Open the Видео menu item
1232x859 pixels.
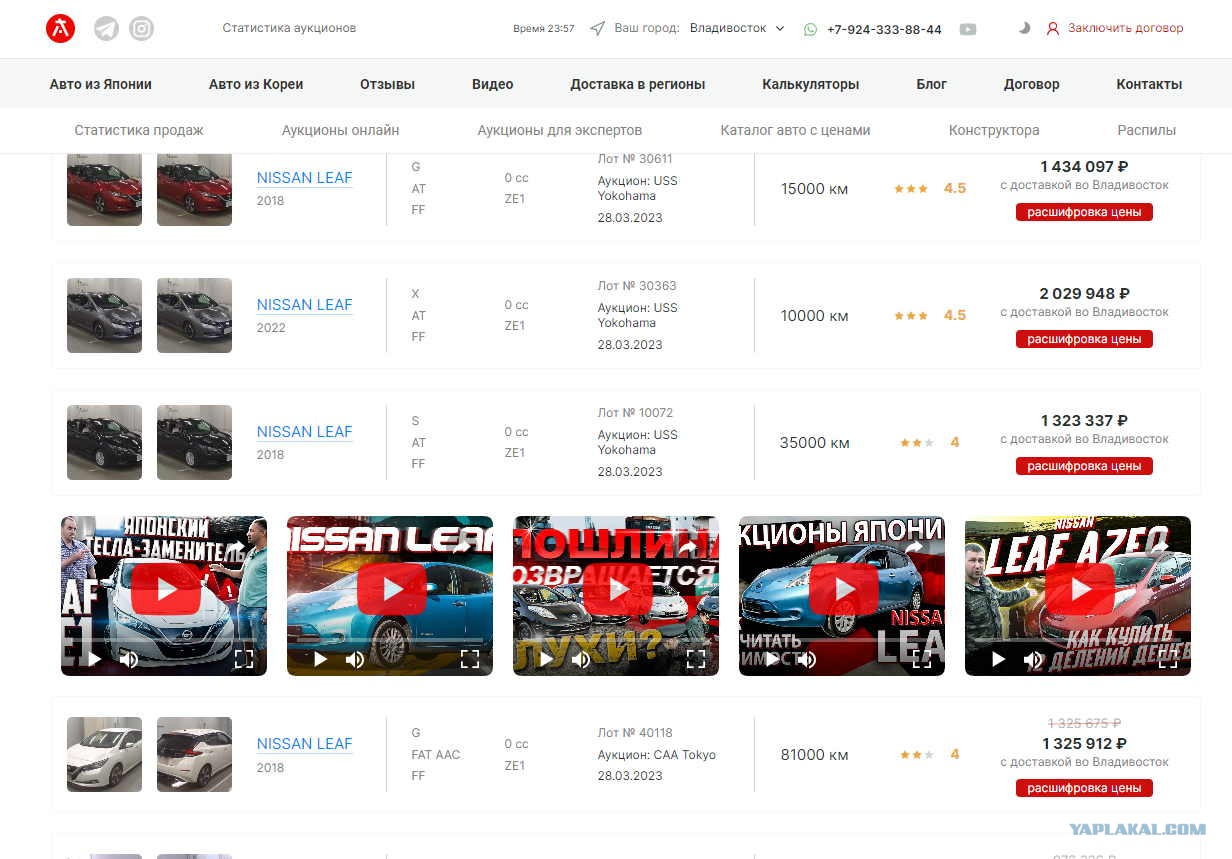pos(493,84)
